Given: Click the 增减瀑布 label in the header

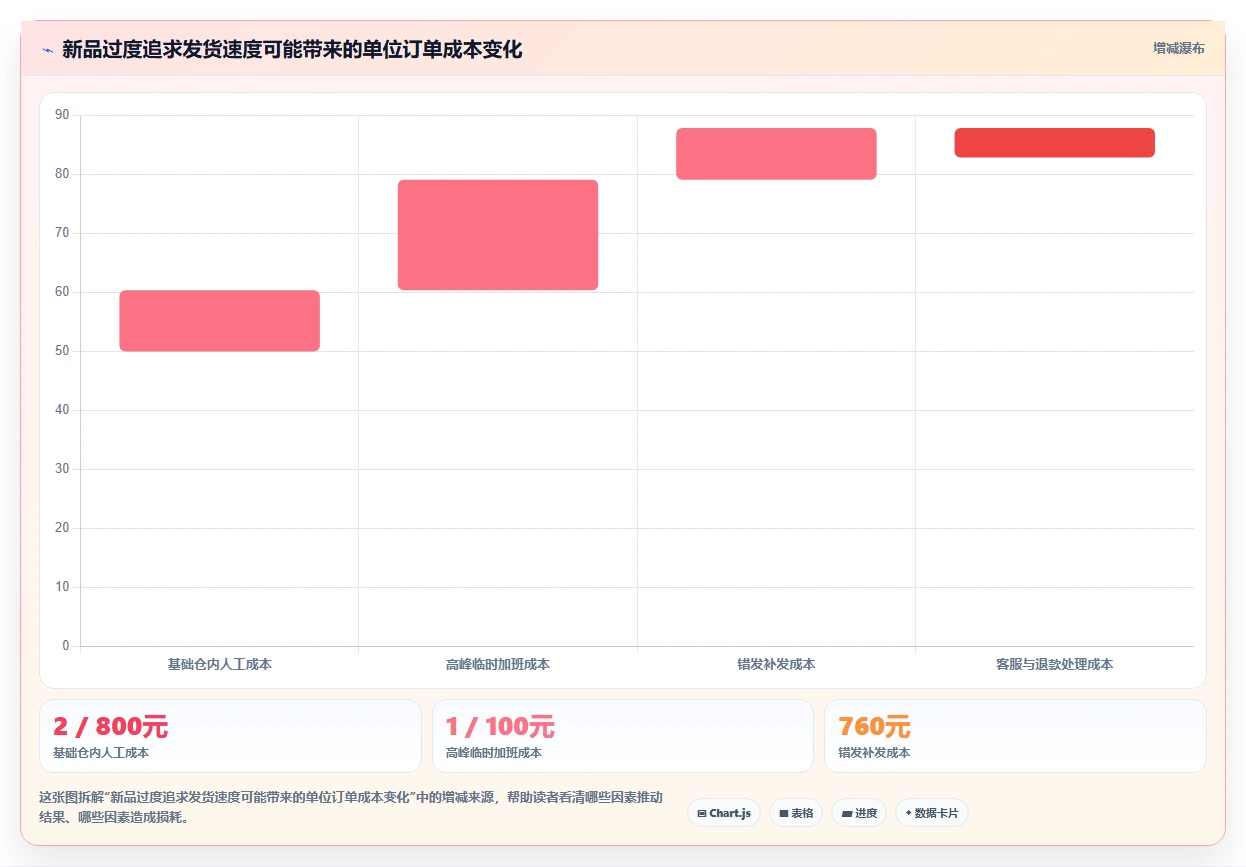Looking at the screenshot, I should click(1178, 48).
